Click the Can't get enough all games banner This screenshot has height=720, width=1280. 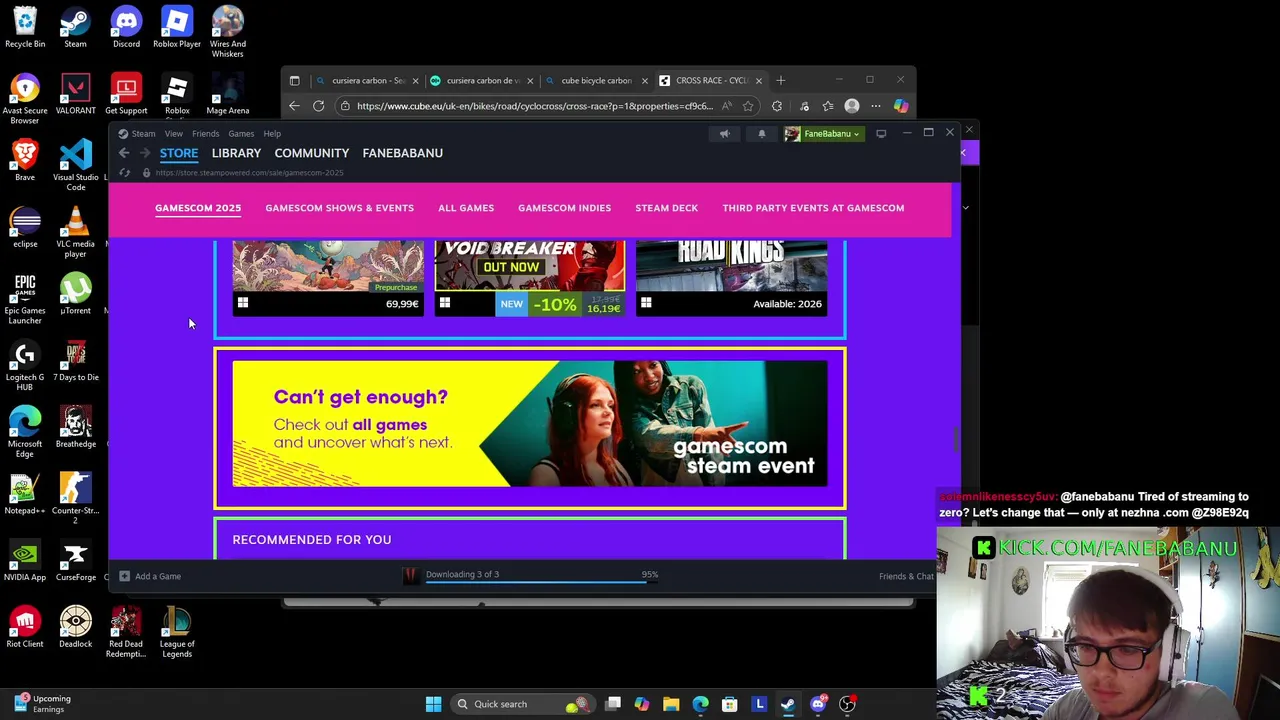[530, 424]
